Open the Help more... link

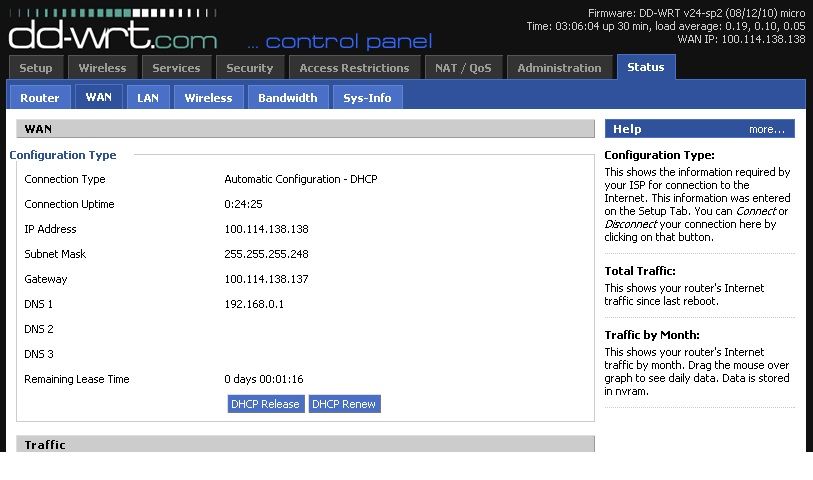click(x=766, y=129)
